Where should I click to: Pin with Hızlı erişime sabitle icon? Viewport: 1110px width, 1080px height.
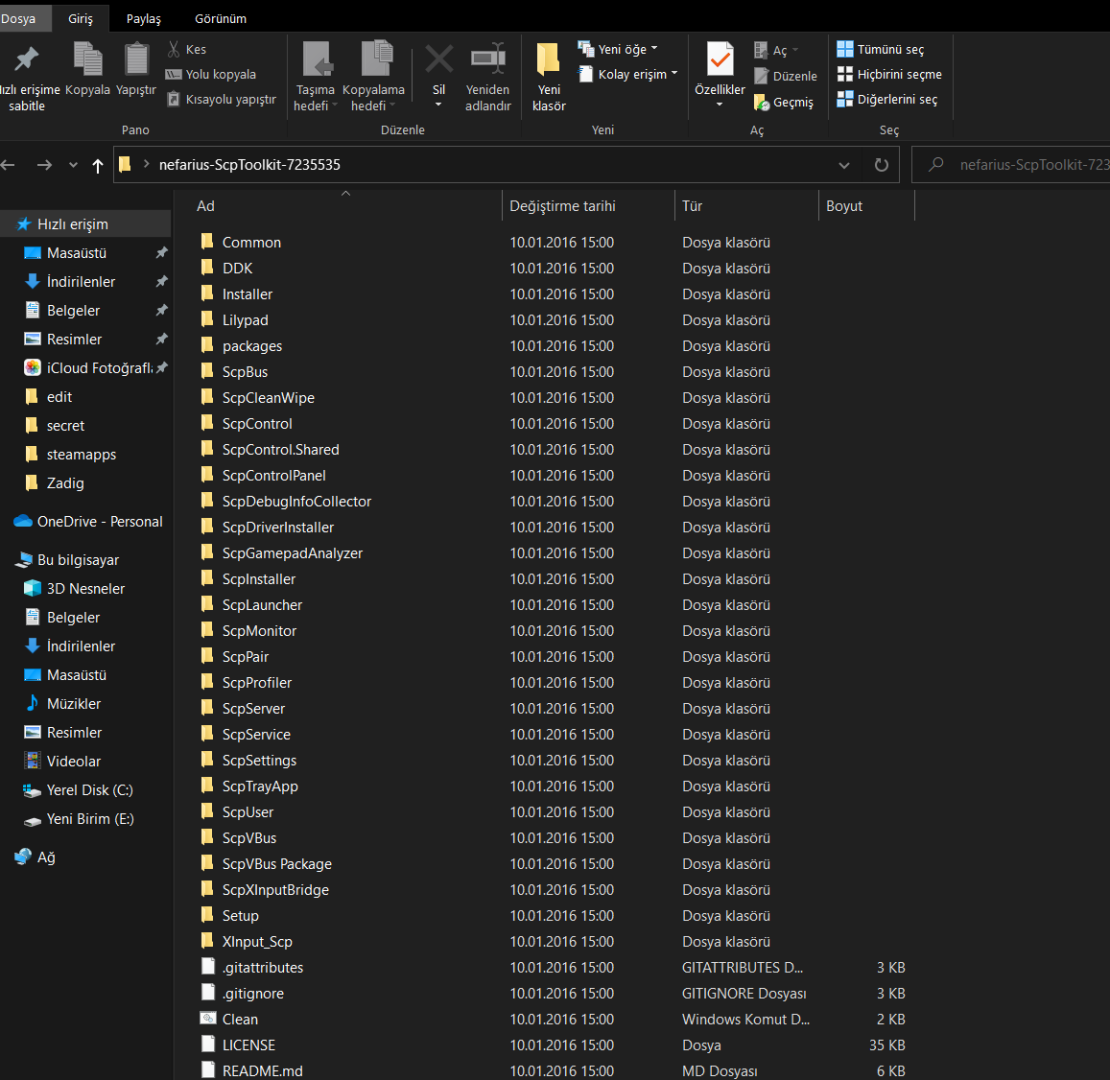point(27,60)
